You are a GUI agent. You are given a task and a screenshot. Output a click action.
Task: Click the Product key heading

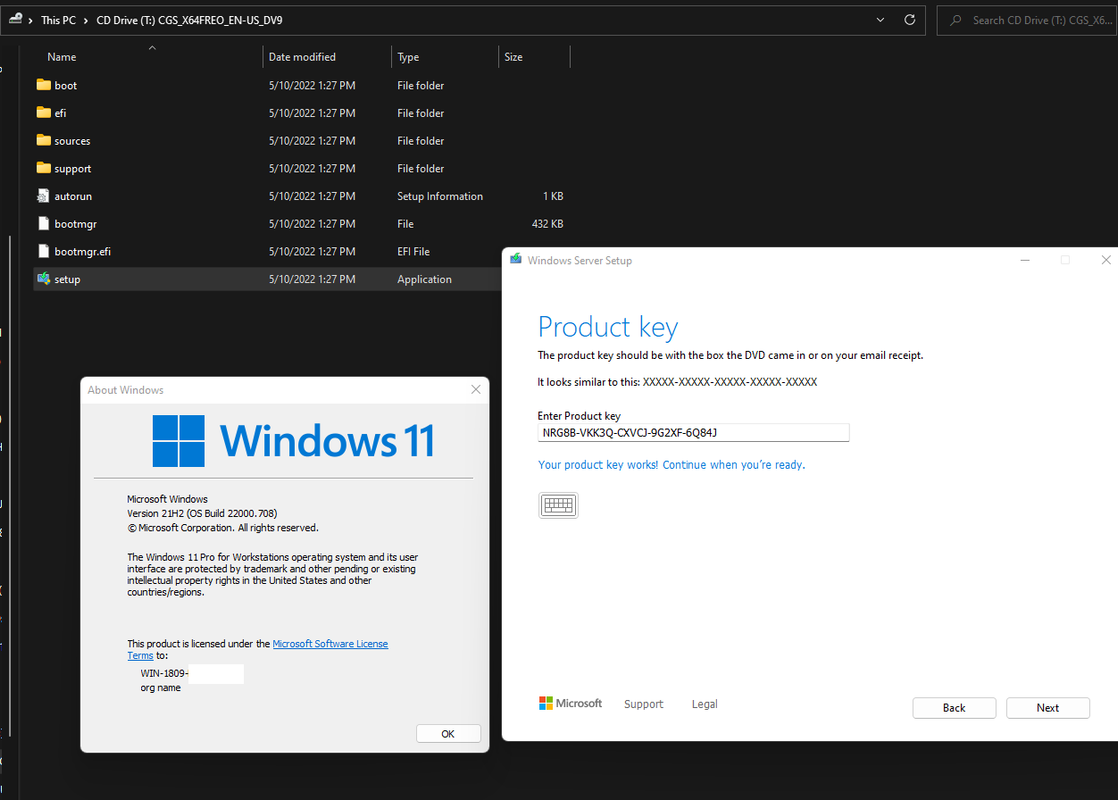pyautogui.click(x=607, y=327)
